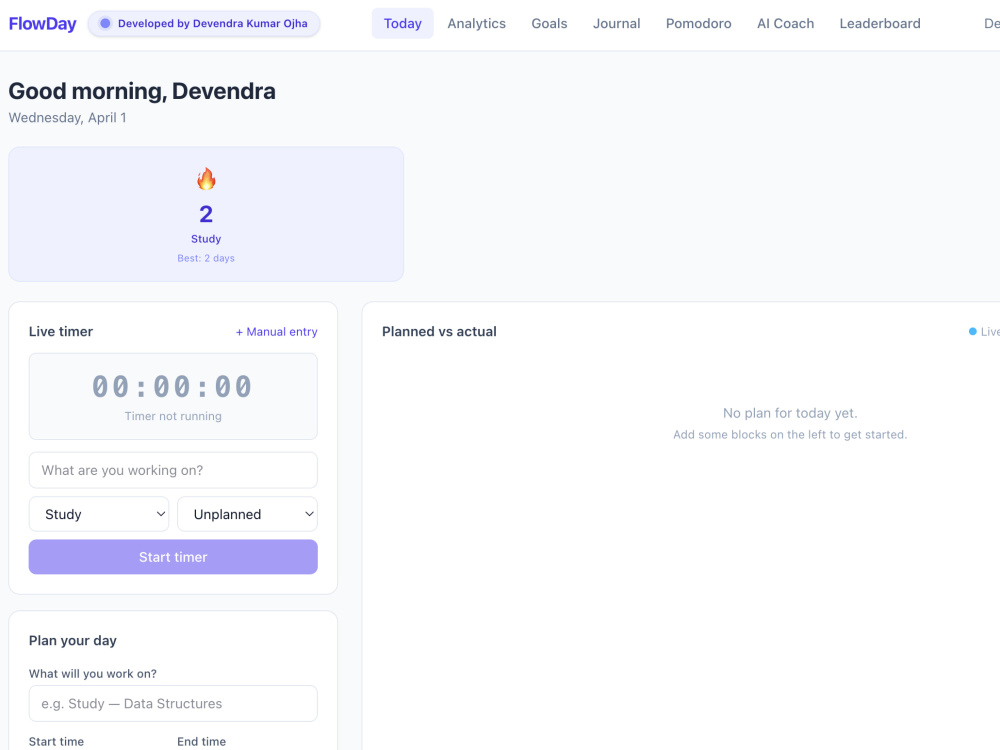The image size is (1000, 750).
Task: Click the Wednesday, April 1 date
Action: click(67, 118)
